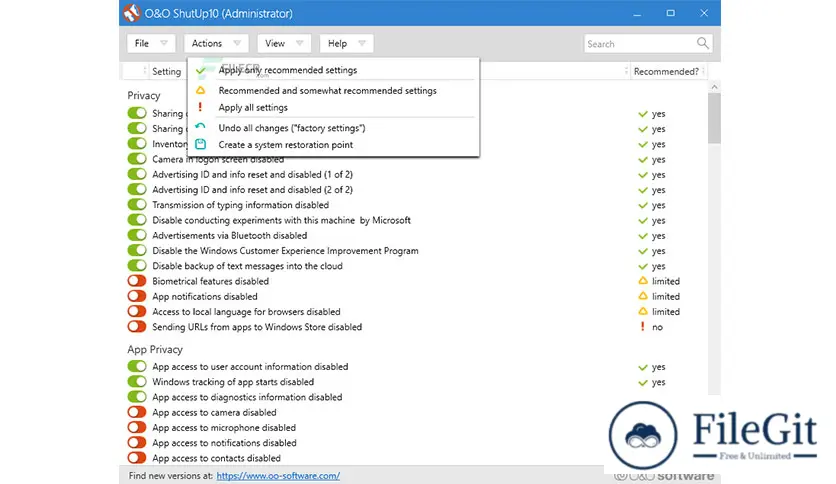Click the yes checkmark for Windows tracking of app starts
The image size is (836, 484).
click(x=643, y=382)
